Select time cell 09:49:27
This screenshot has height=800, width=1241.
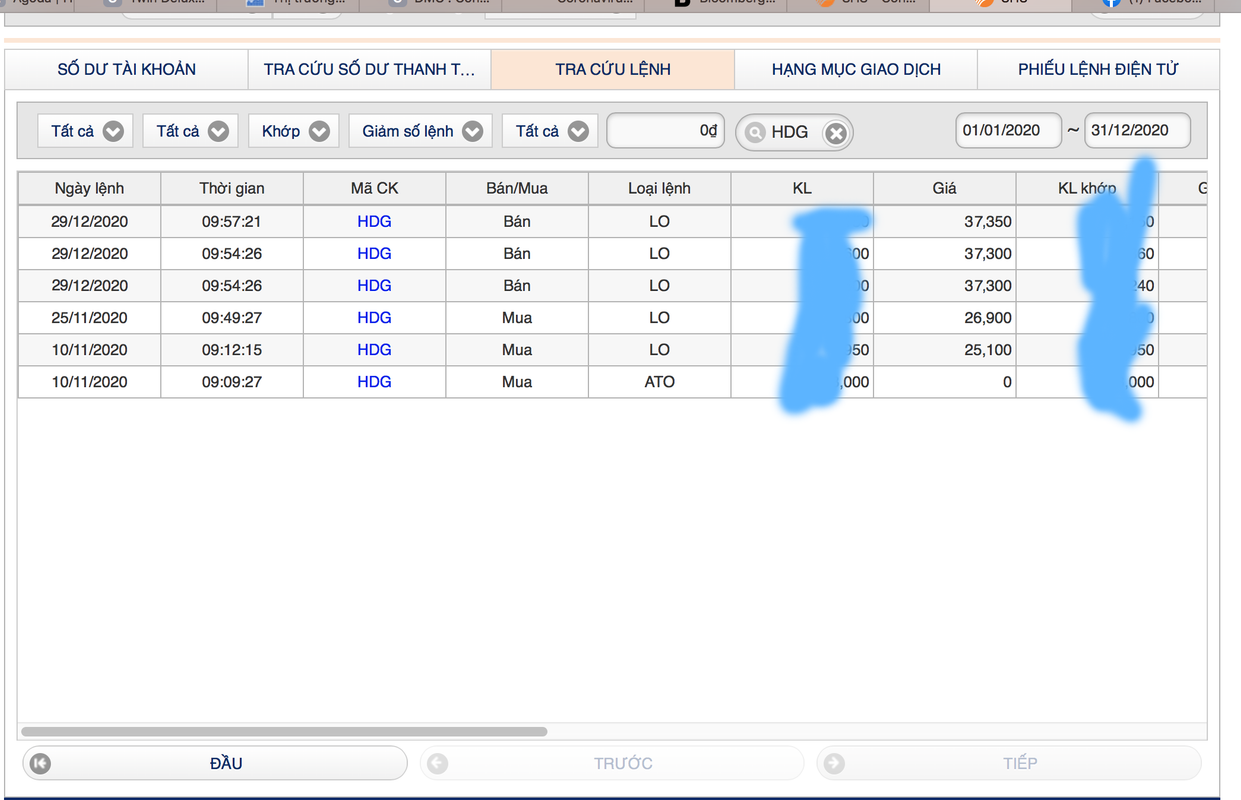[232, 317]
